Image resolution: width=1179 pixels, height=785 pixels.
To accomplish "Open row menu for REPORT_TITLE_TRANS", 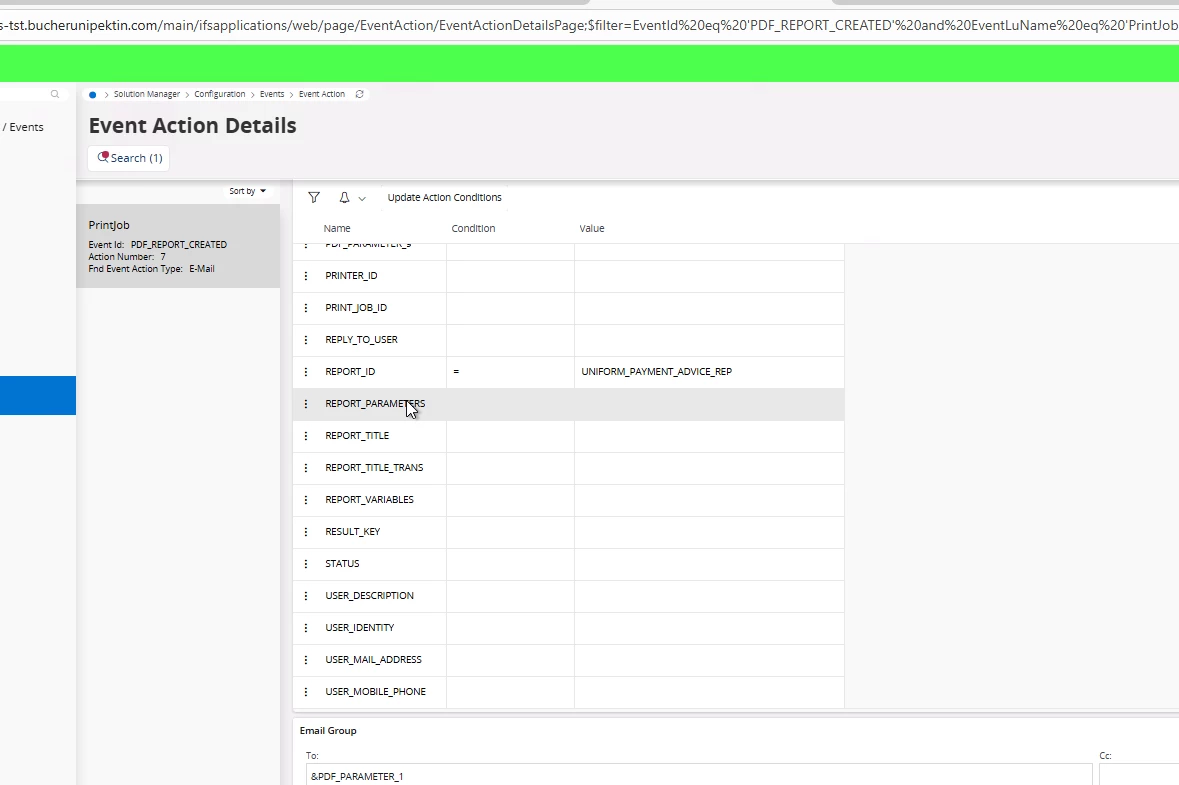I will (306, 468).
